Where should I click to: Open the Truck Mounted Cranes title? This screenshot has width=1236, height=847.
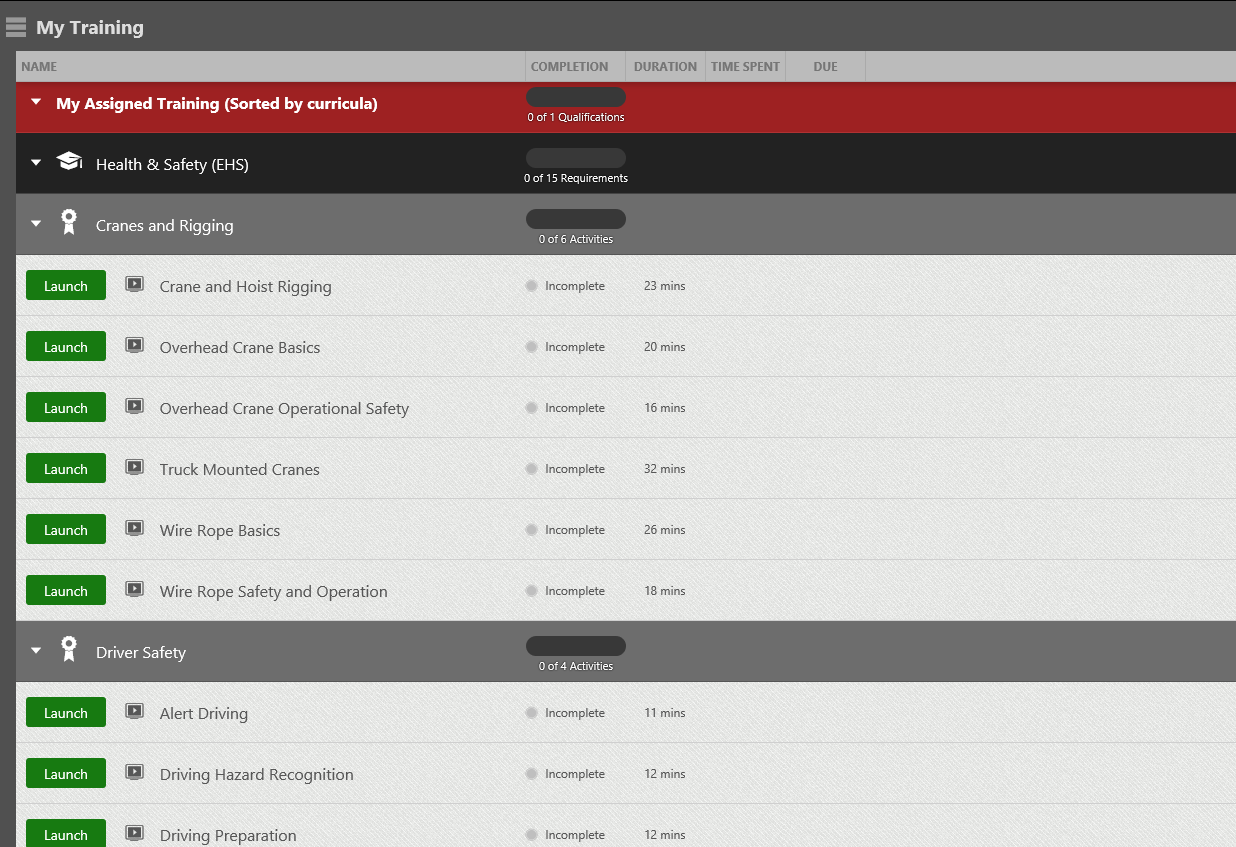coord(239,470)
